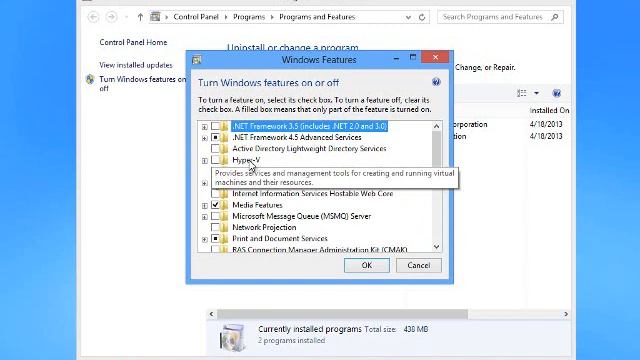The width and height of the screenshot is (640, 360).
Task: Select Internet Information Services Hostable Web Core
Action: (x=313, y=193)
